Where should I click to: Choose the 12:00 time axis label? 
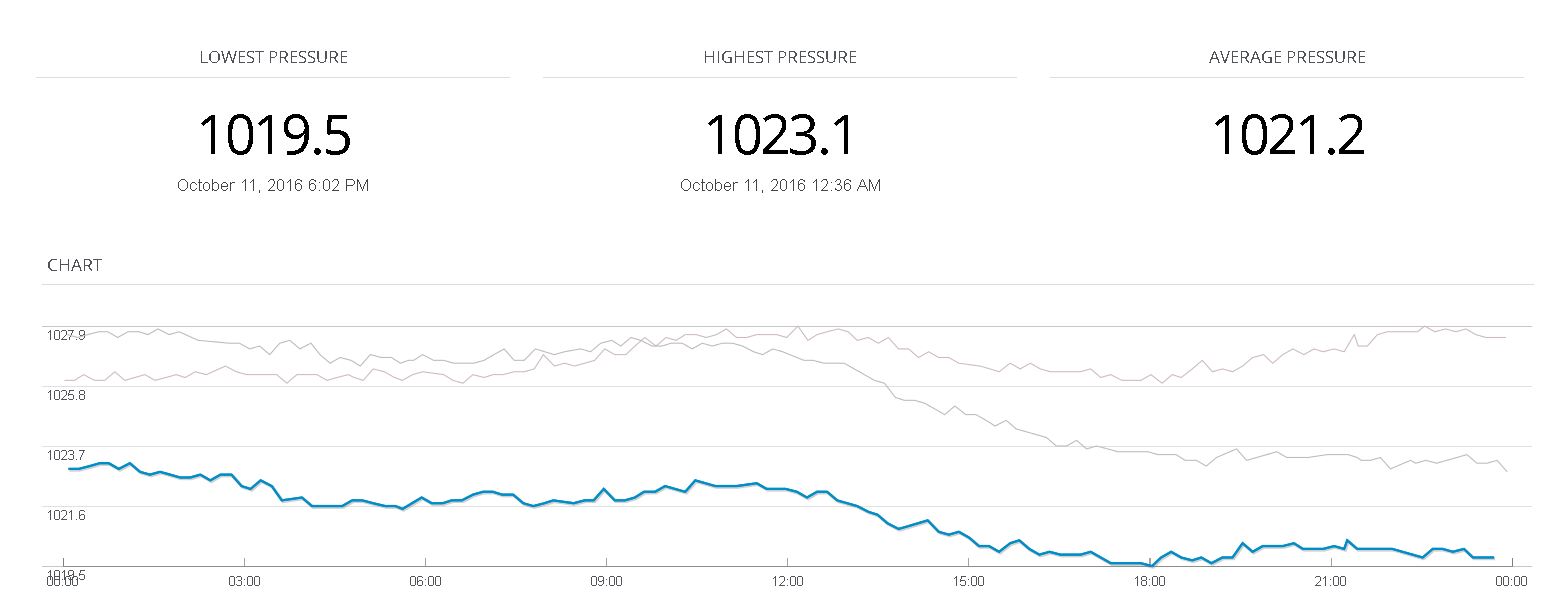click(787, 580)
